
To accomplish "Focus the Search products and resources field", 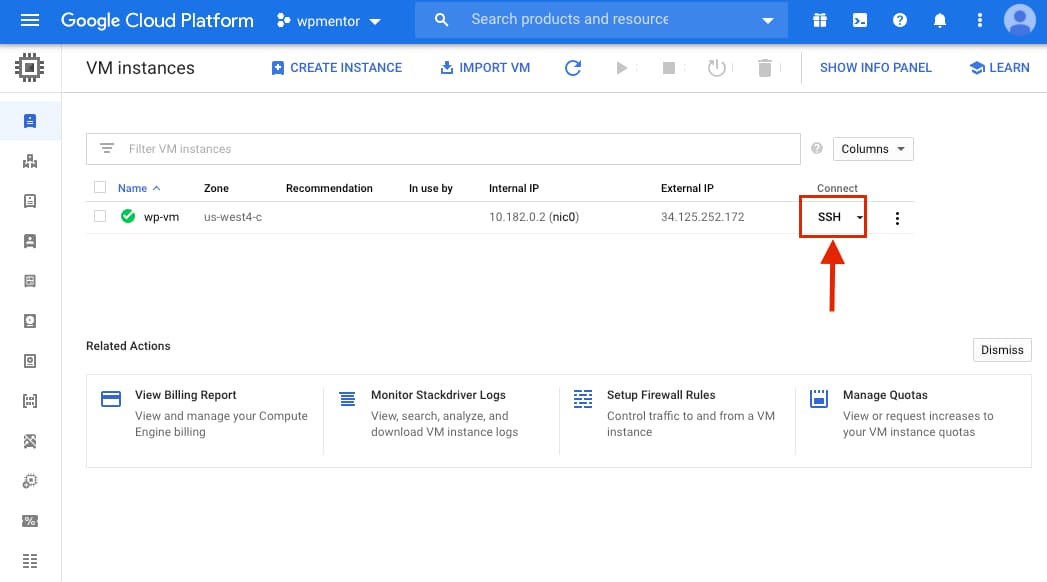I will (570, 19).
